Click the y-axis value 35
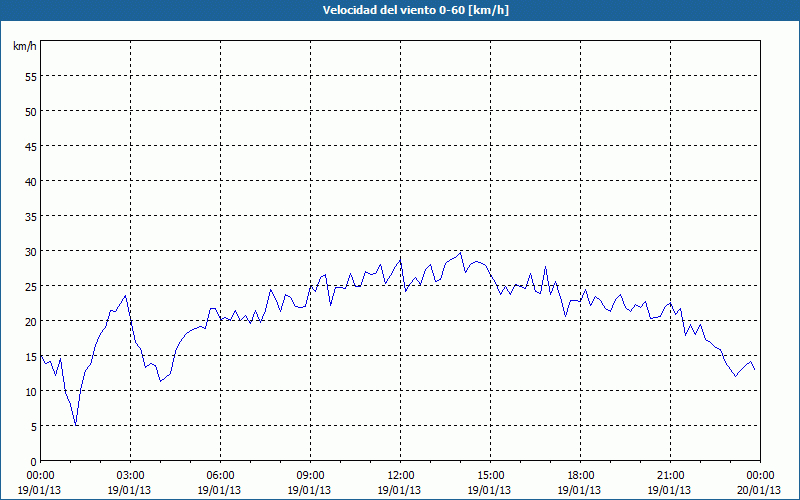The height and width of the screenshot is (500, 800). coord(31,216)
